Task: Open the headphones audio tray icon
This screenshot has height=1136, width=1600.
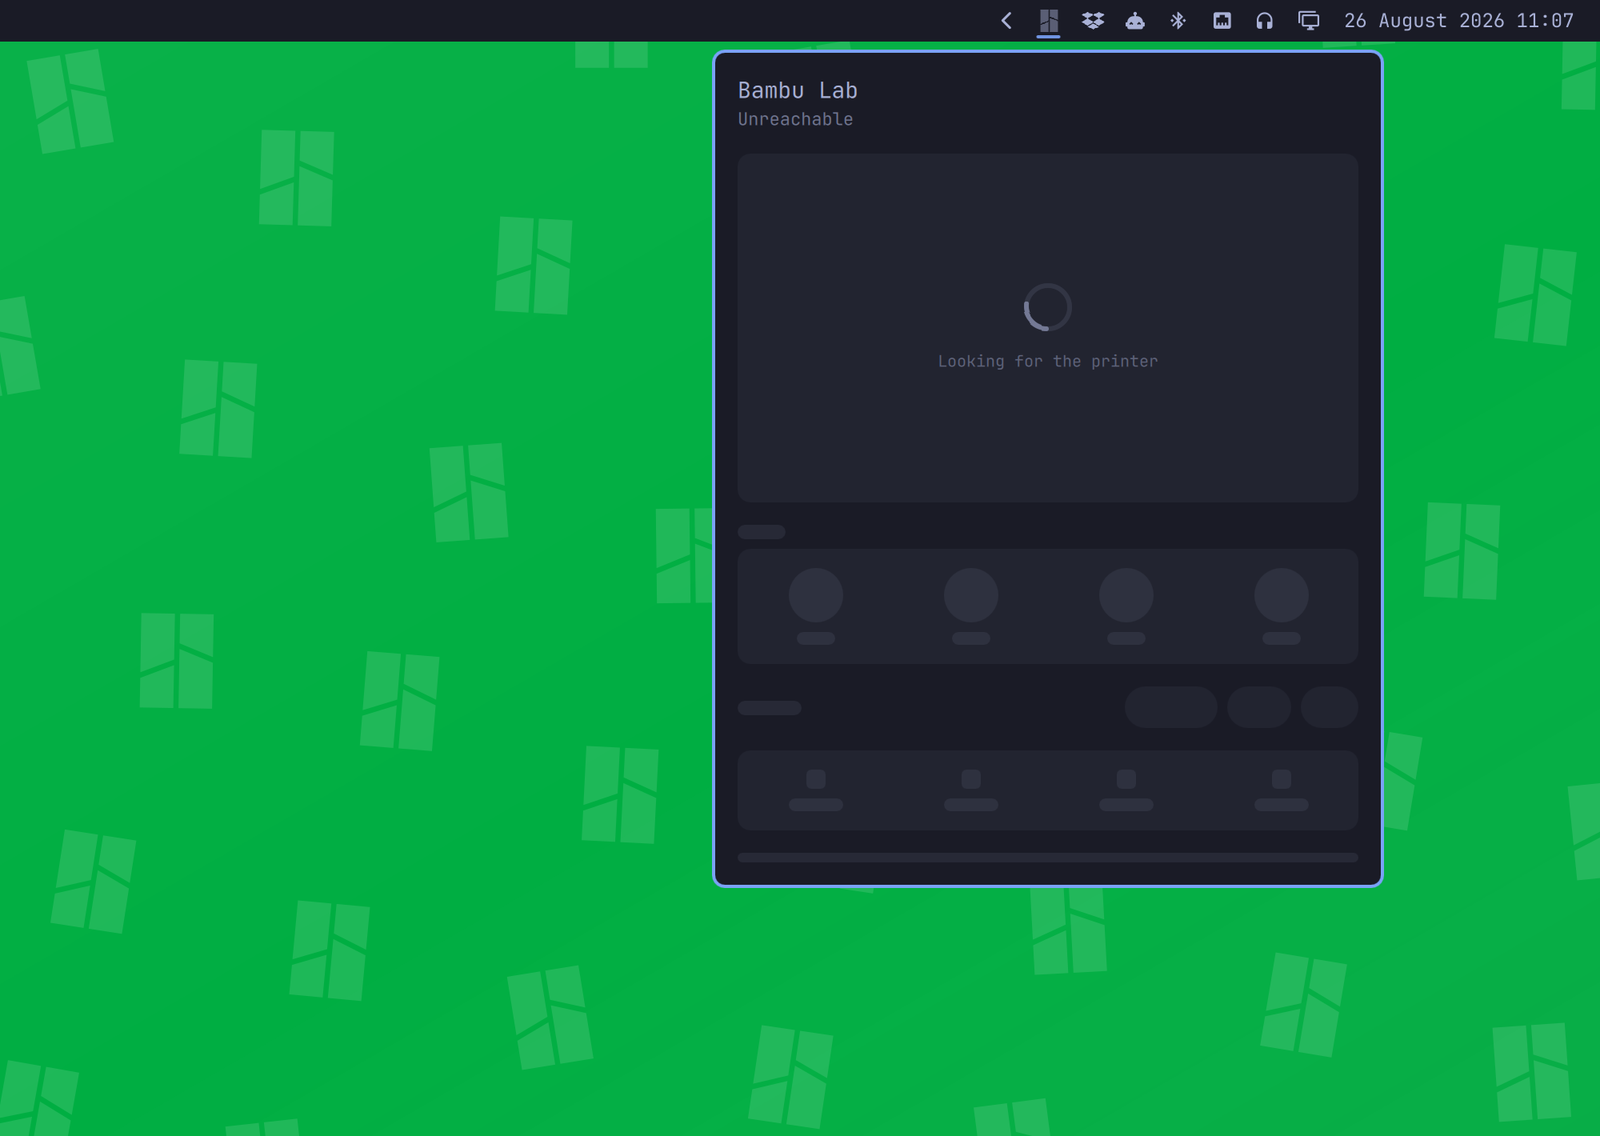Action: (1264, 20)
